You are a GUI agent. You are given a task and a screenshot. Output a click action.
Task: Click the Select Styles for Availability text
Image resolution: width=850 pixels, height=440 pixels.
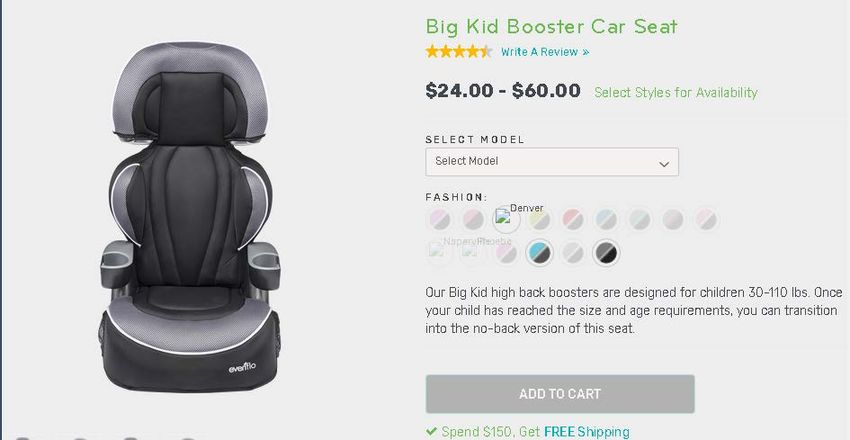click(x=675, y=93)
